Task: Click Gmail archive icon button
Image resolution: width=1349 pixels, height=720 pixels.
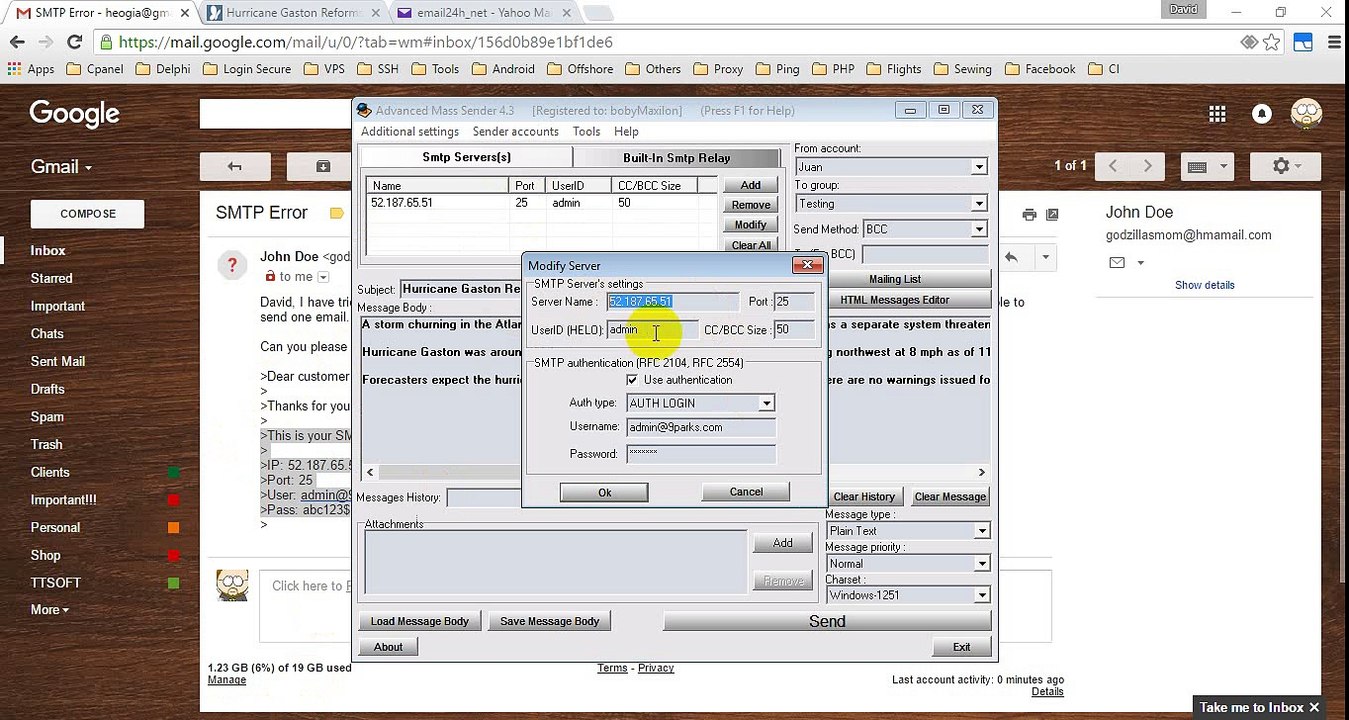Action: [322, 166]
